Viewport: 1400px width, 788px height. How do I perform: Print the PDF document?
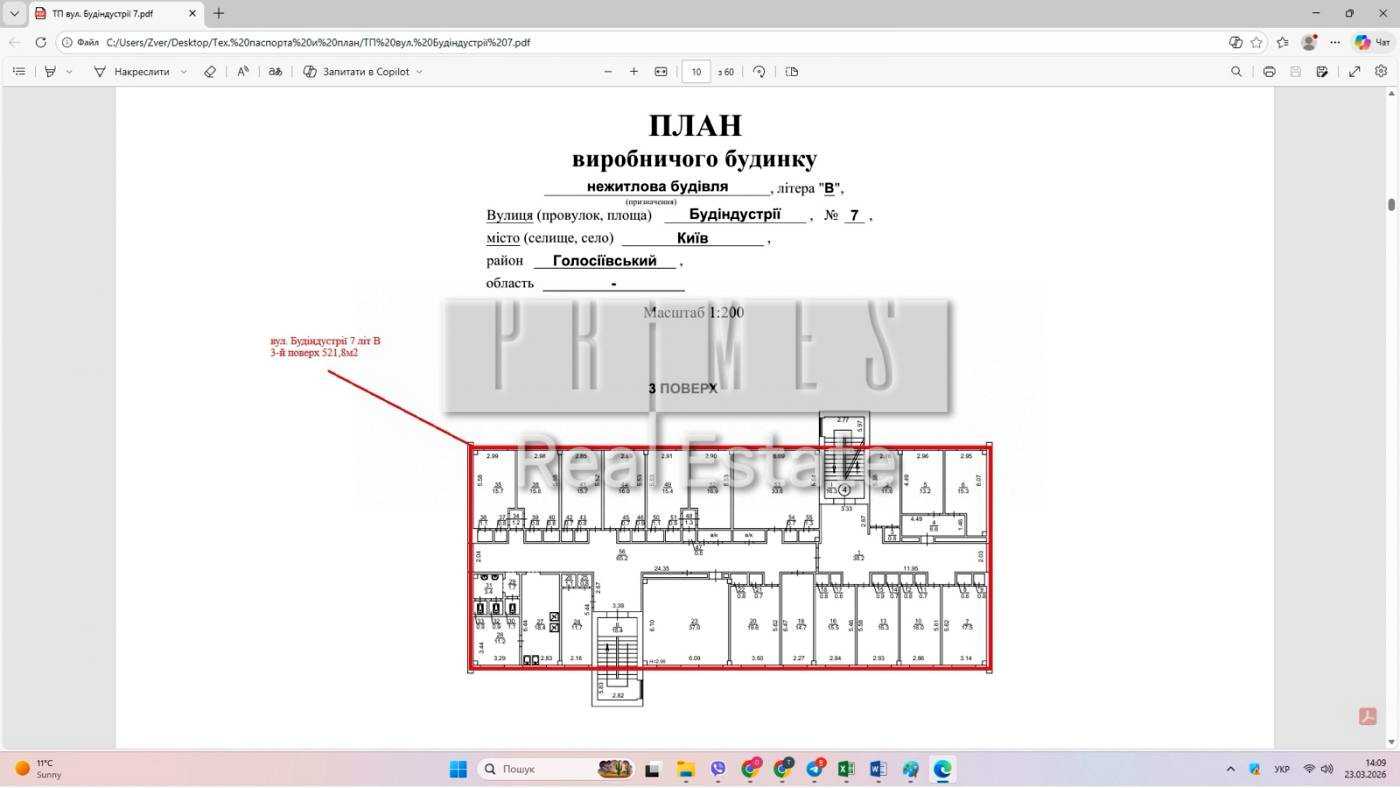tap(1269, 72)
